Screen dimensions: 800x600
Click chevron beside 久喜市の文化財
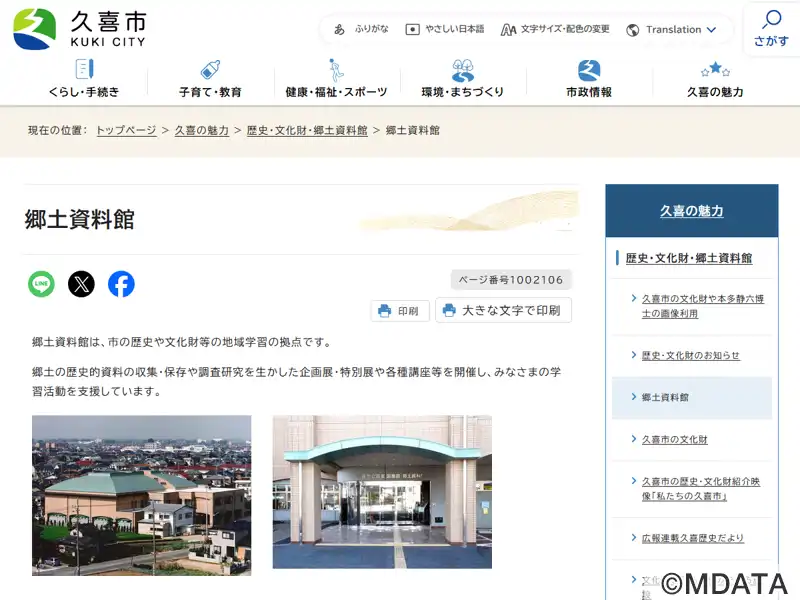(x=634, y=438)
